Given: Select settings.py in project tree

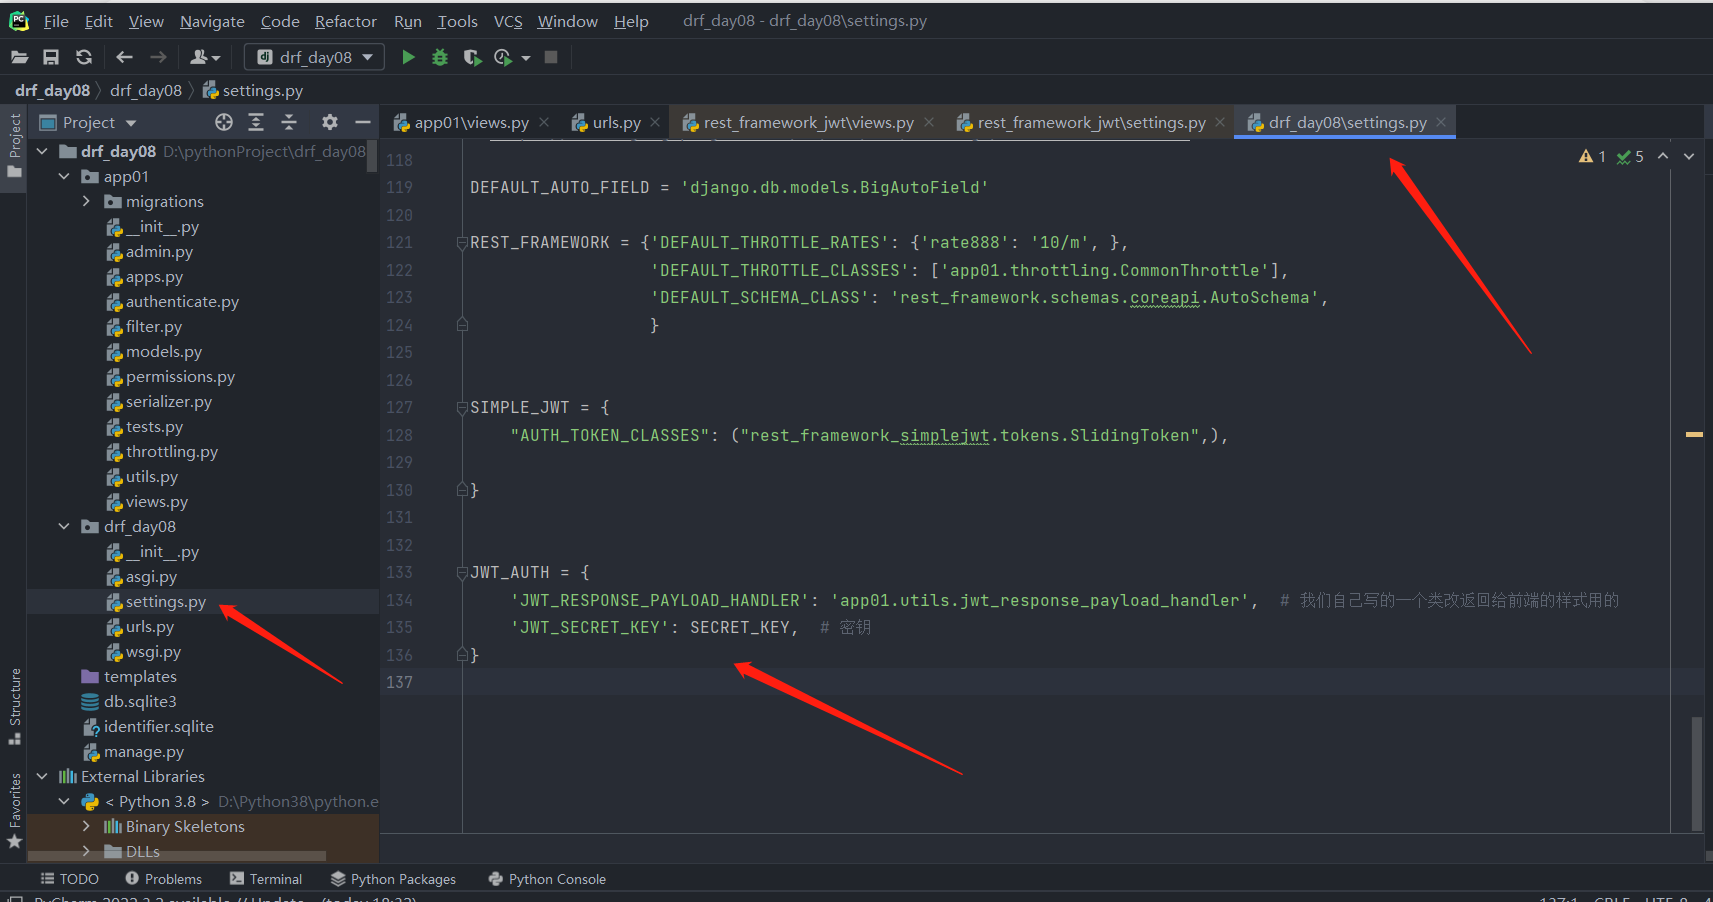Looking at the screenshot, I should pyautogui.click(x=166, y=601).
